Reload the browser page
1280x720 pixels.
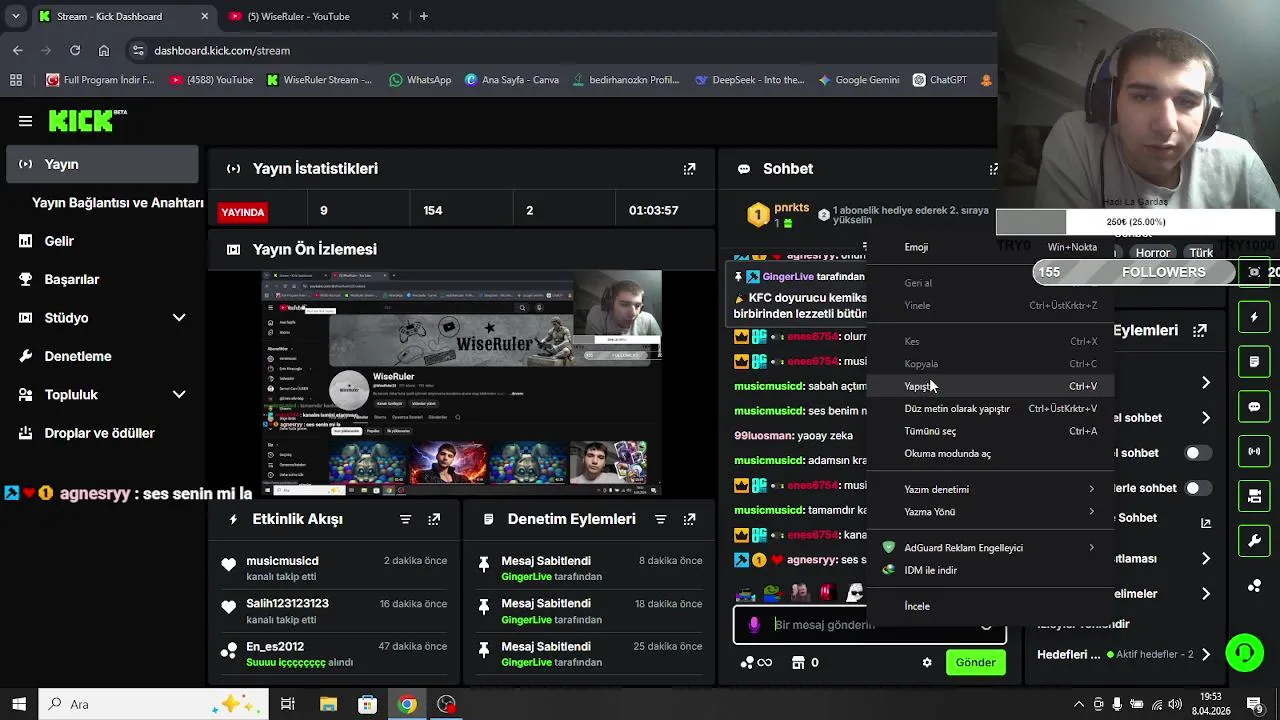coord(75,50)
